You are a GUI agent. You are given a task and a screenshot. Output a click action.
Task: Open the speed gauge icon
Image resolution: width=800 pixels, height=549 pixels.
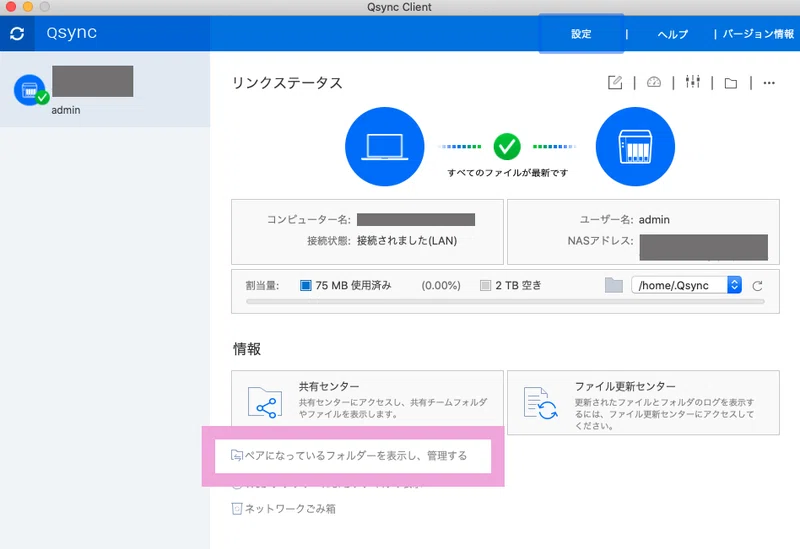[654, 82]
